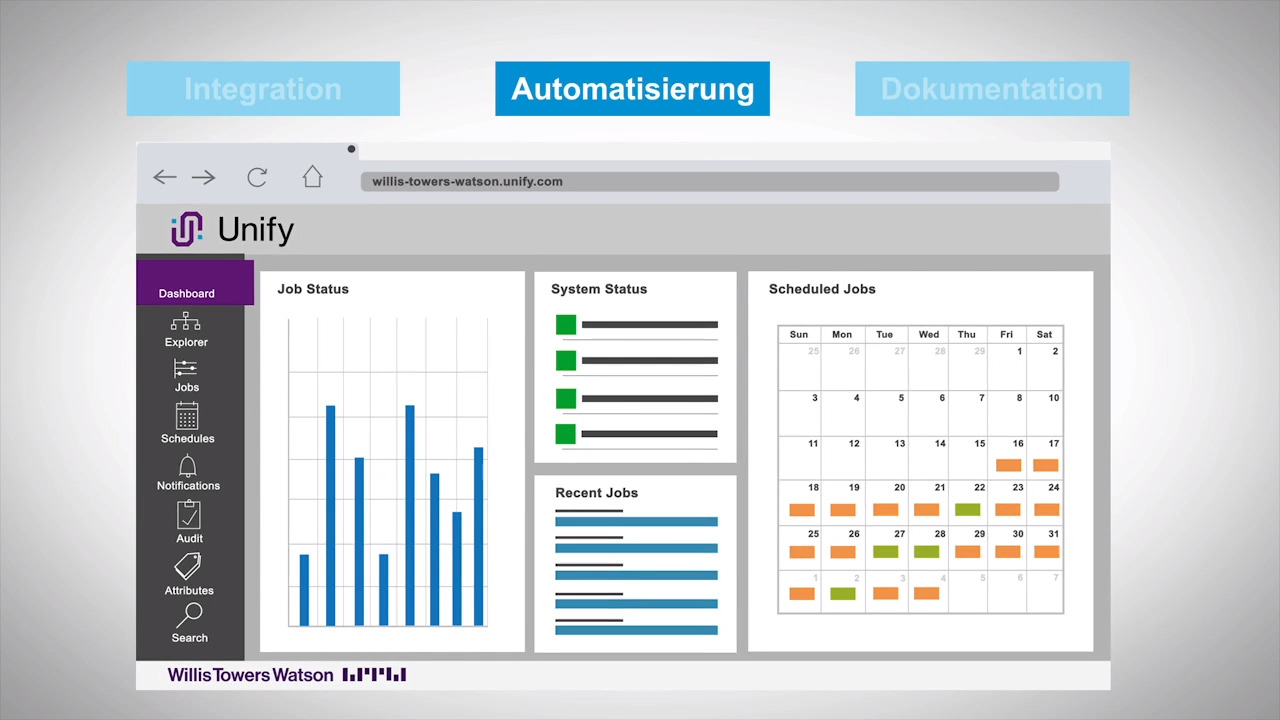1280x720 pixels.
Task: Click the browser forward arrow
Action: (203, 178)
